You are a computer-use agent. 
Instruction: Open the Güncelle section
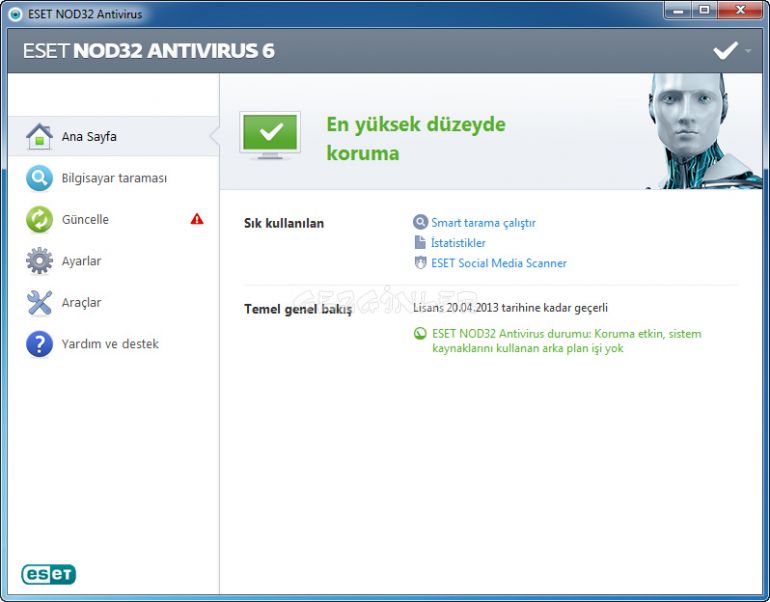(x=113, y=219)
